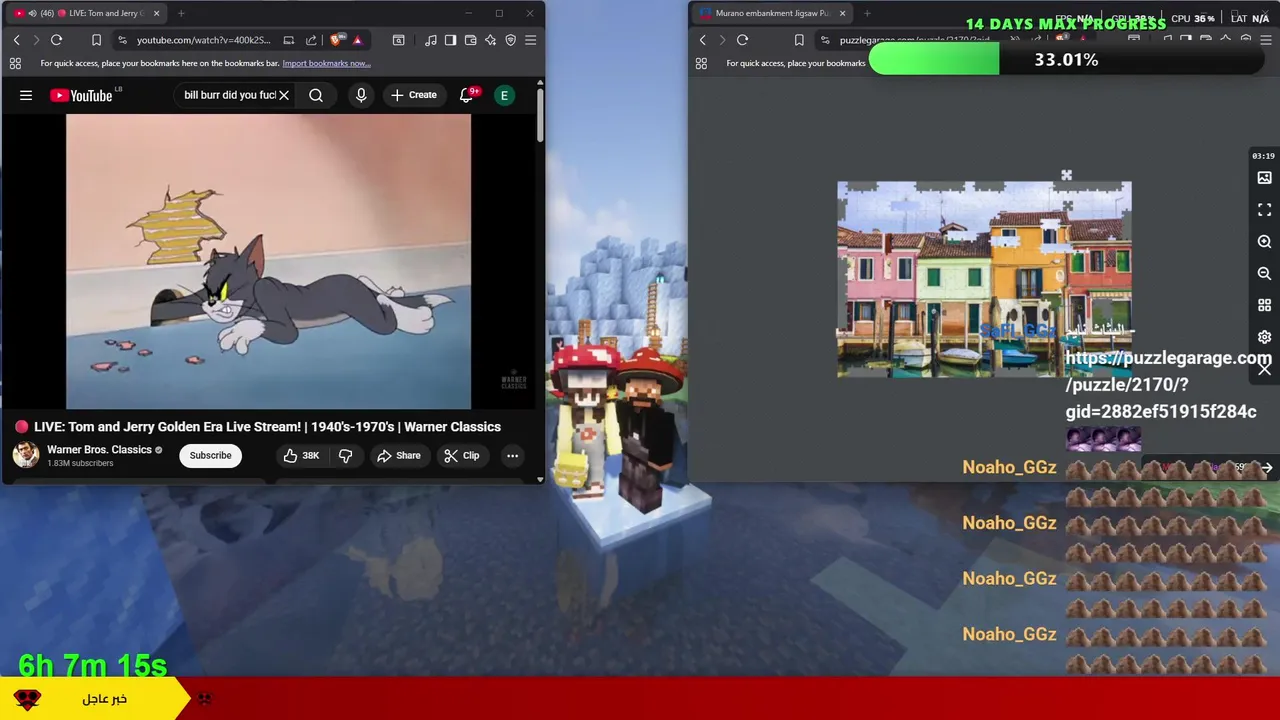
Task: Show puzzle preview image icon
Action: tap(1264, 178)
